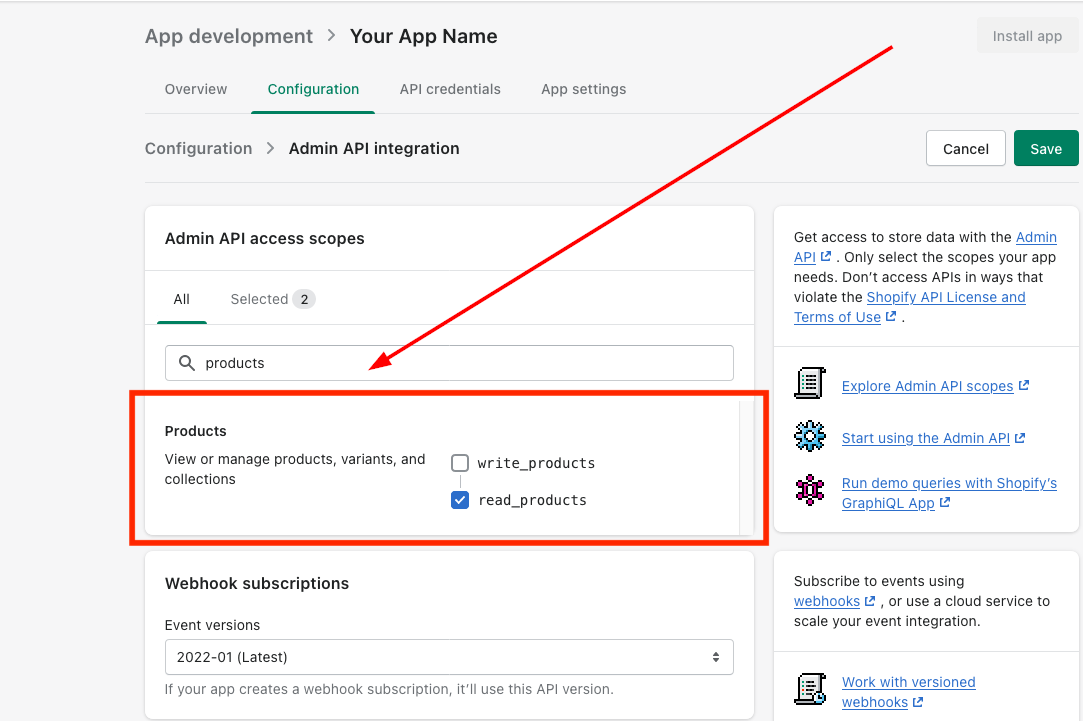Open the Event versions dropdown
The image size is (1083, 721).
[x=449, y=657]
